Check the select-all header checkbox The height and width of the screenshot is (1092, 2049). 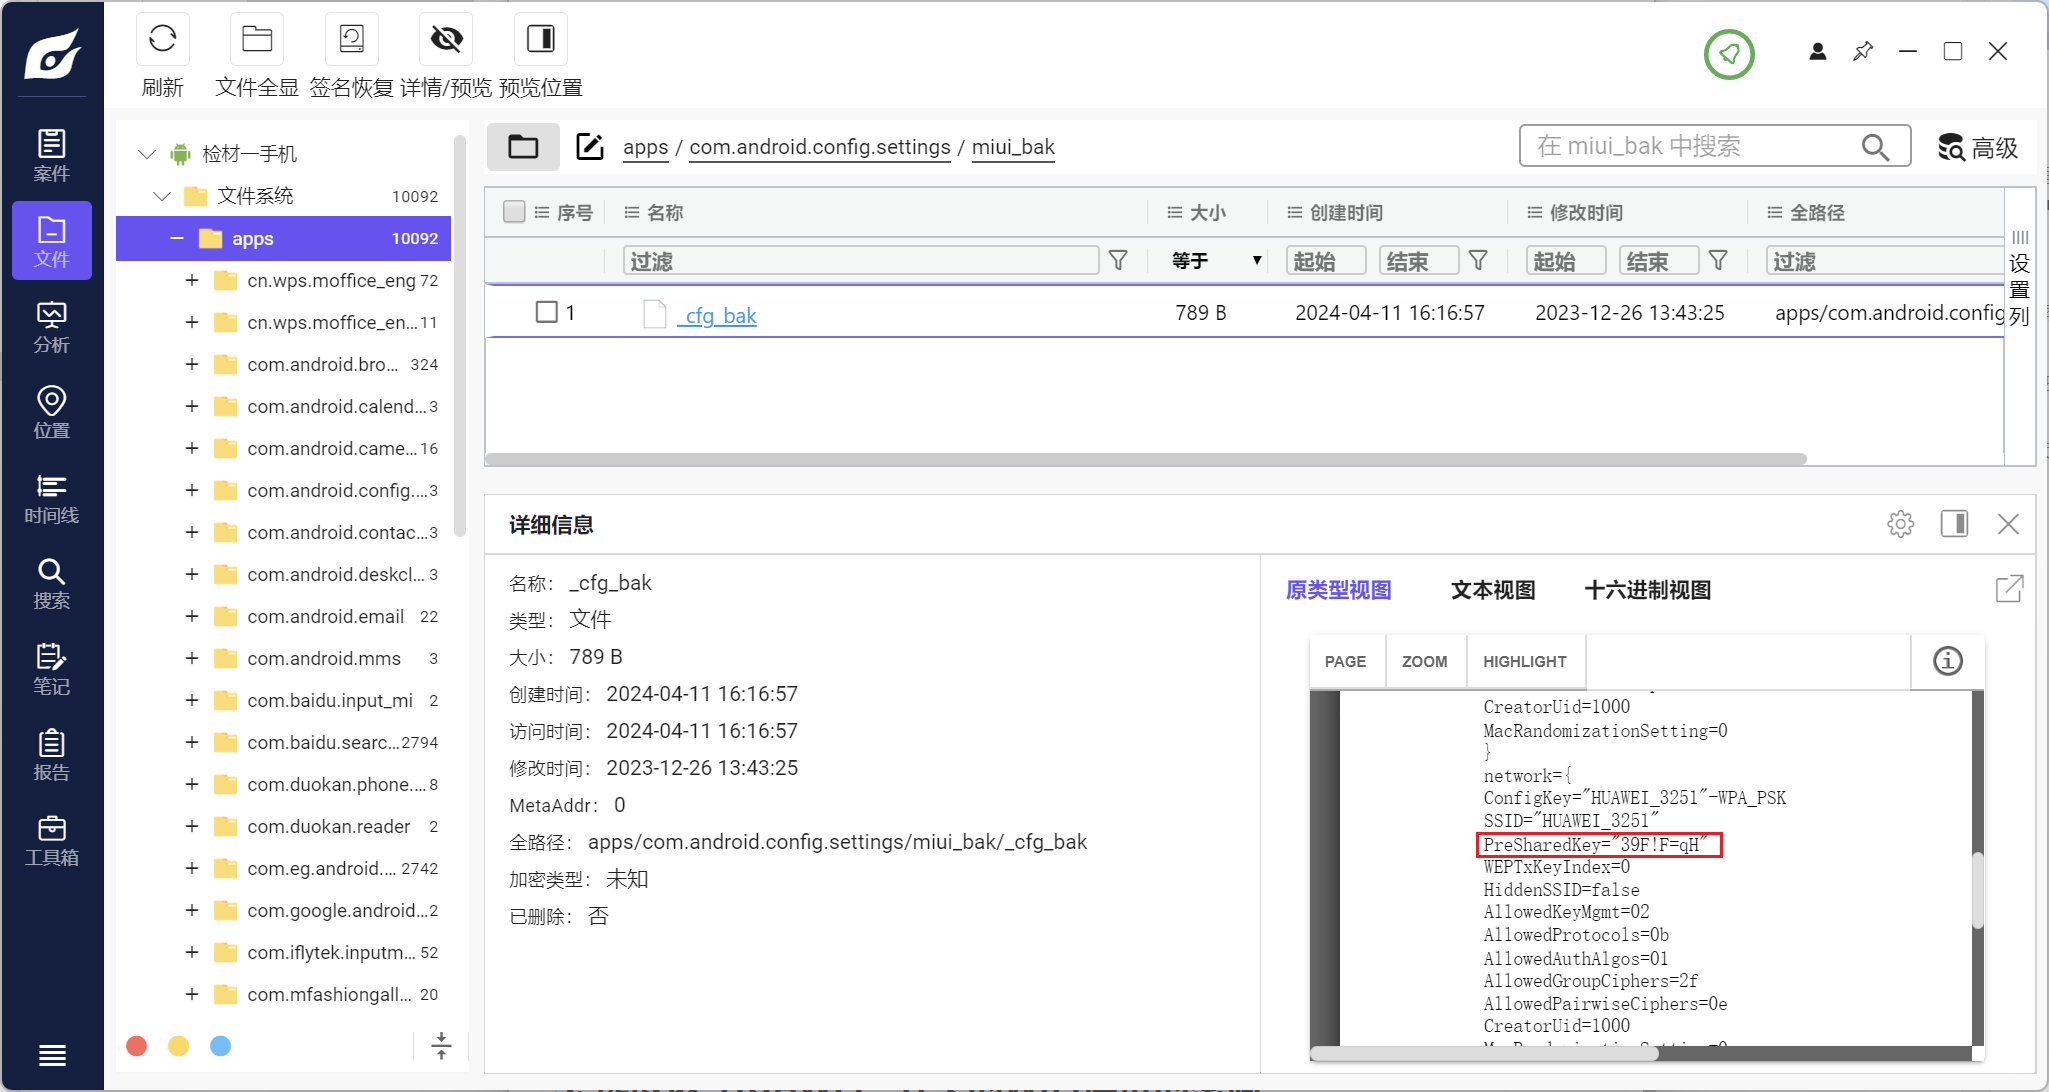514,212
